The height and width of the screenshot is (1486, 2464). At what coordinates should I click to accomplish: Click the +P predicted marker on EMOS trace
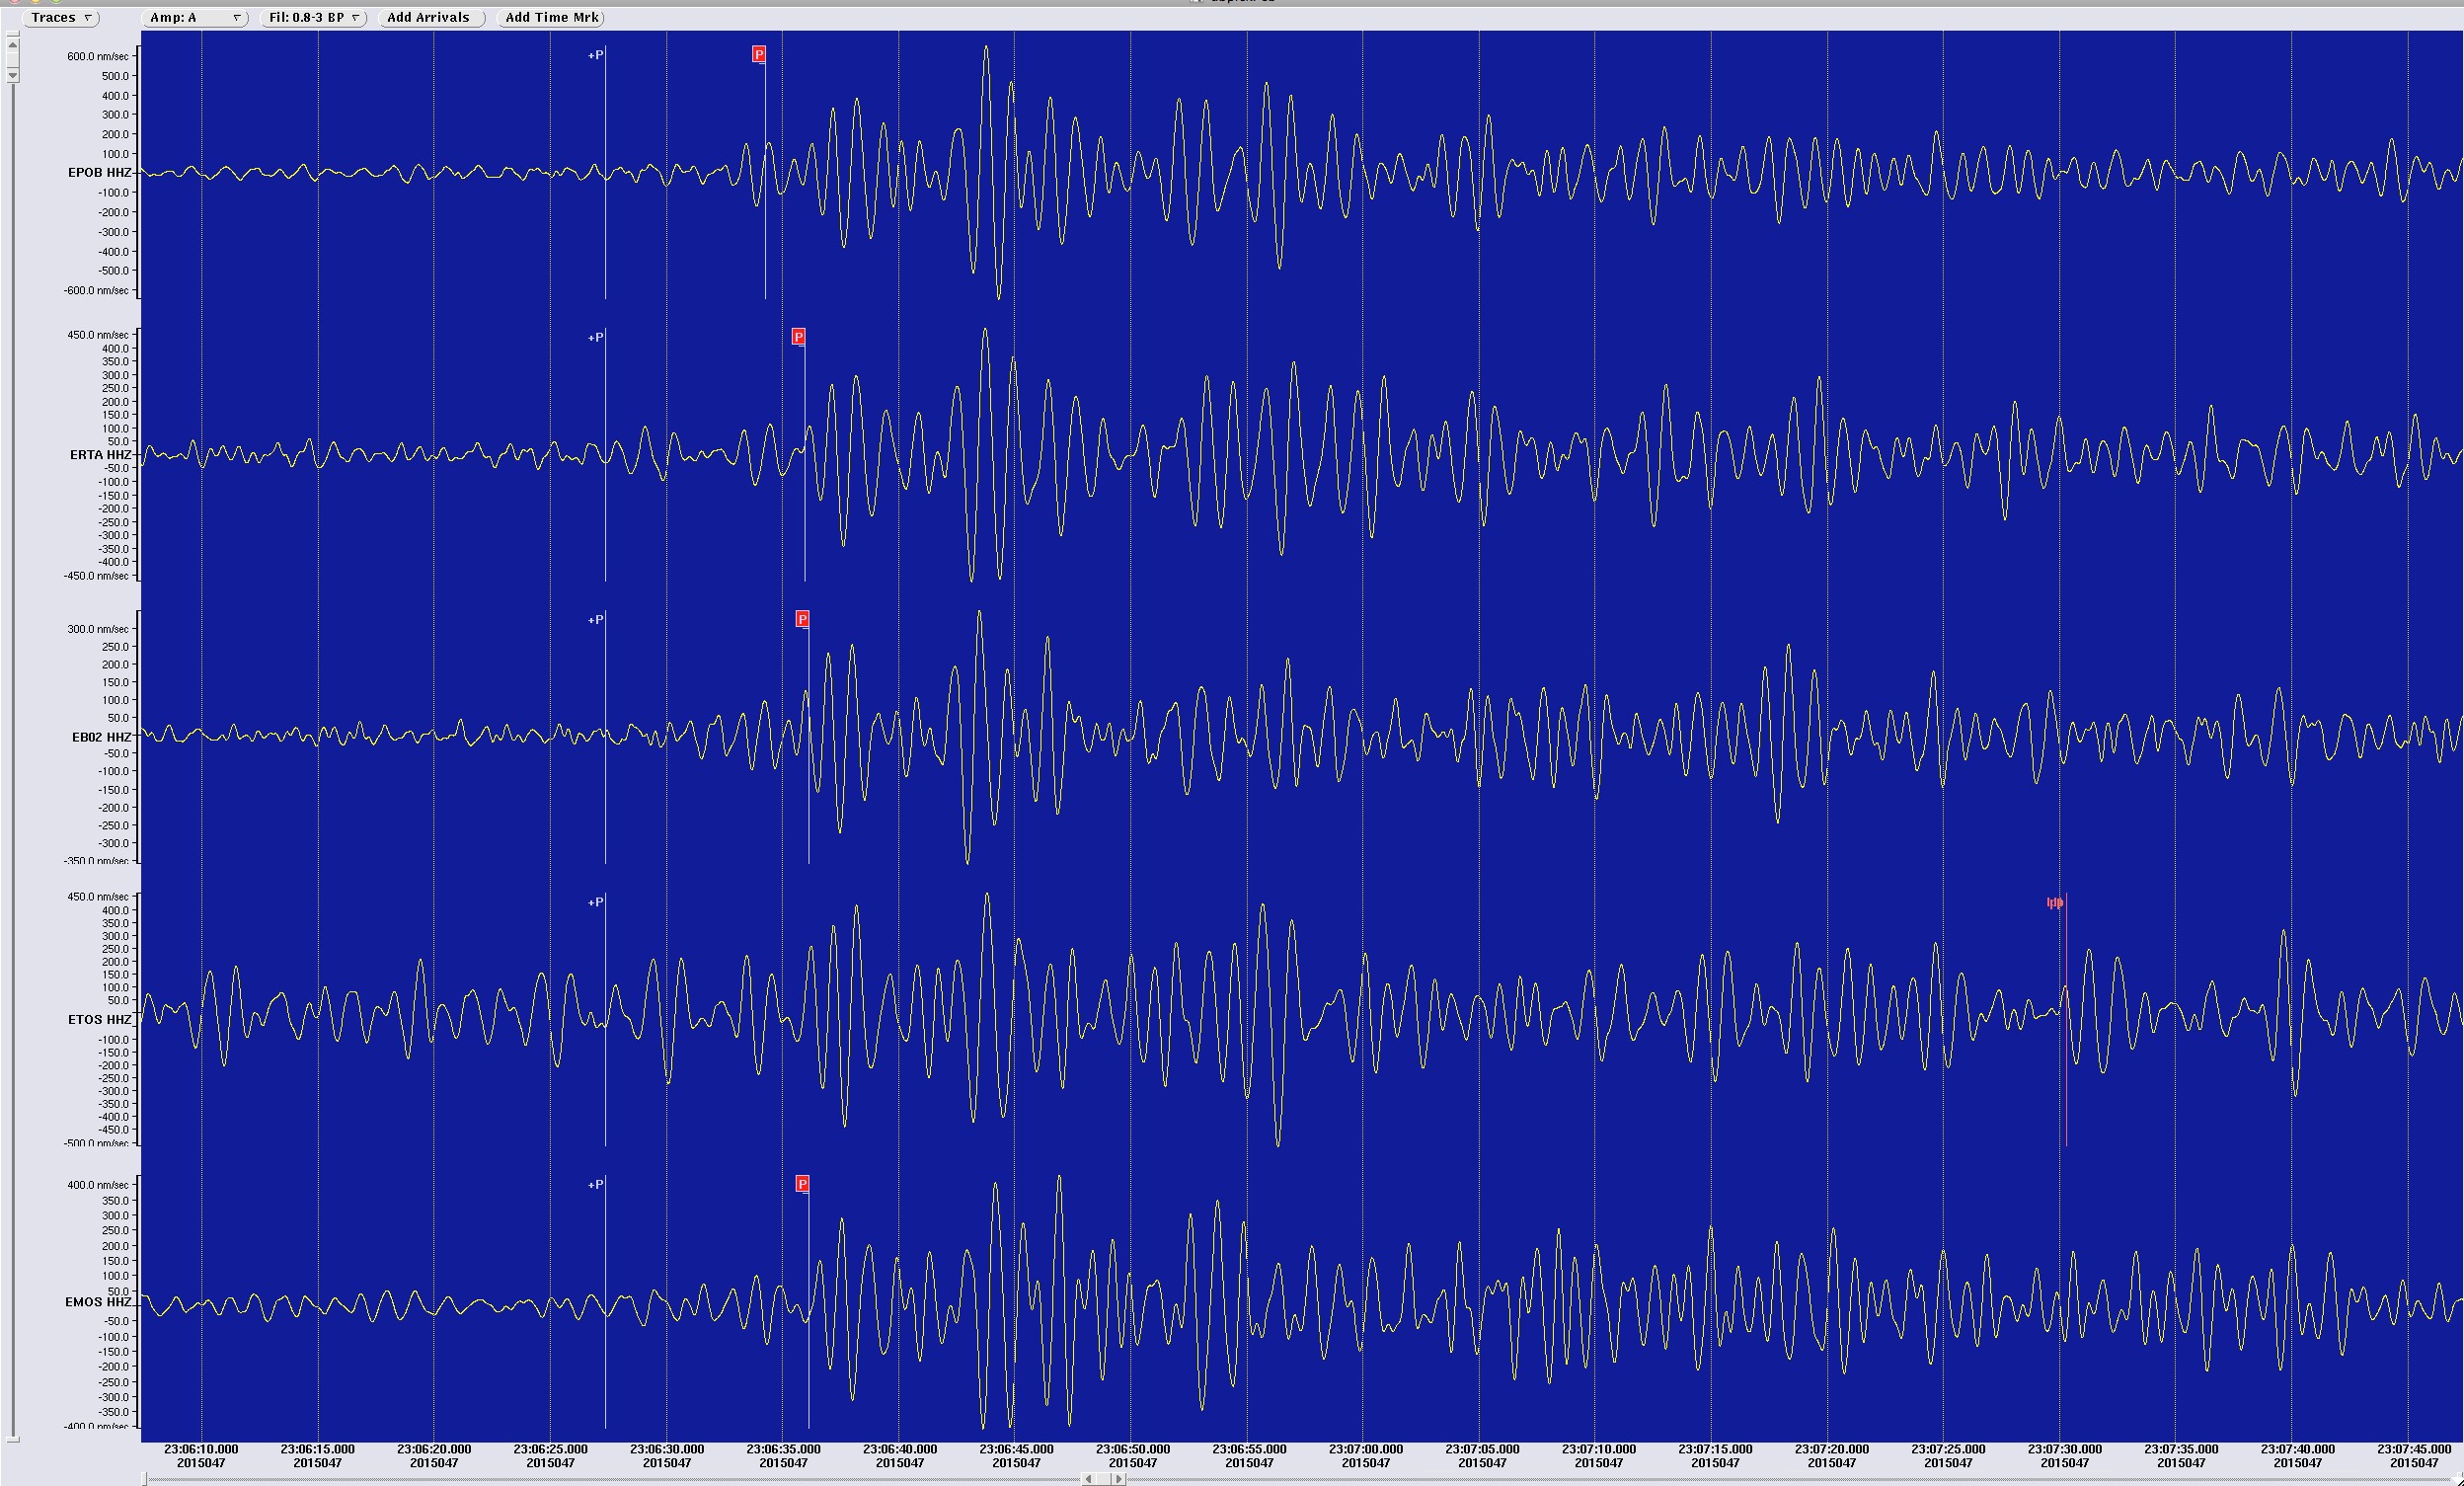click(596, 1185)
